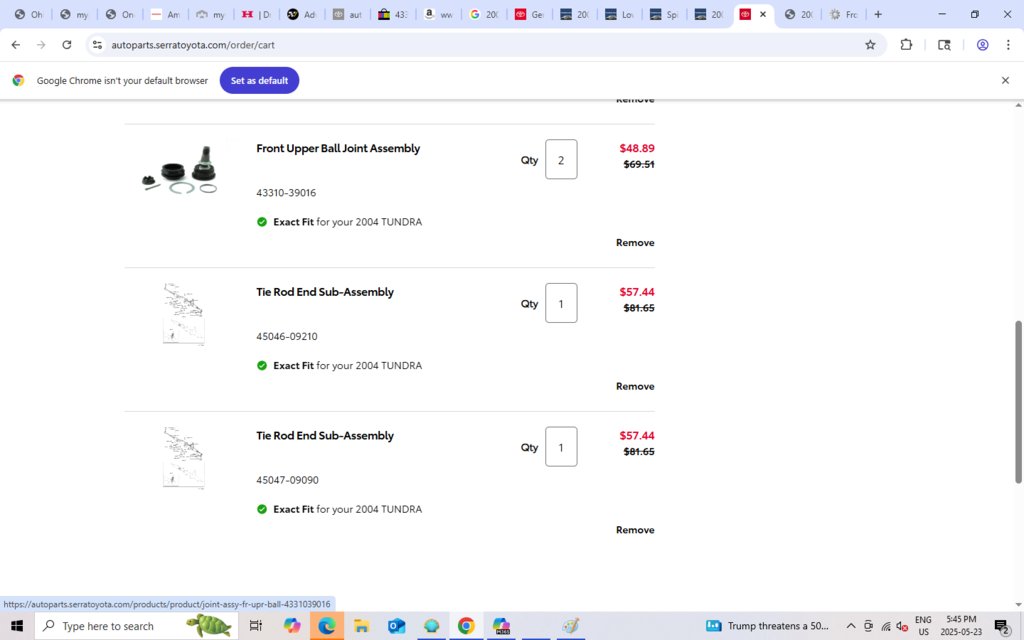View site information icon in address bar
The image size is (1024, 640).
[x=97, y=44]
